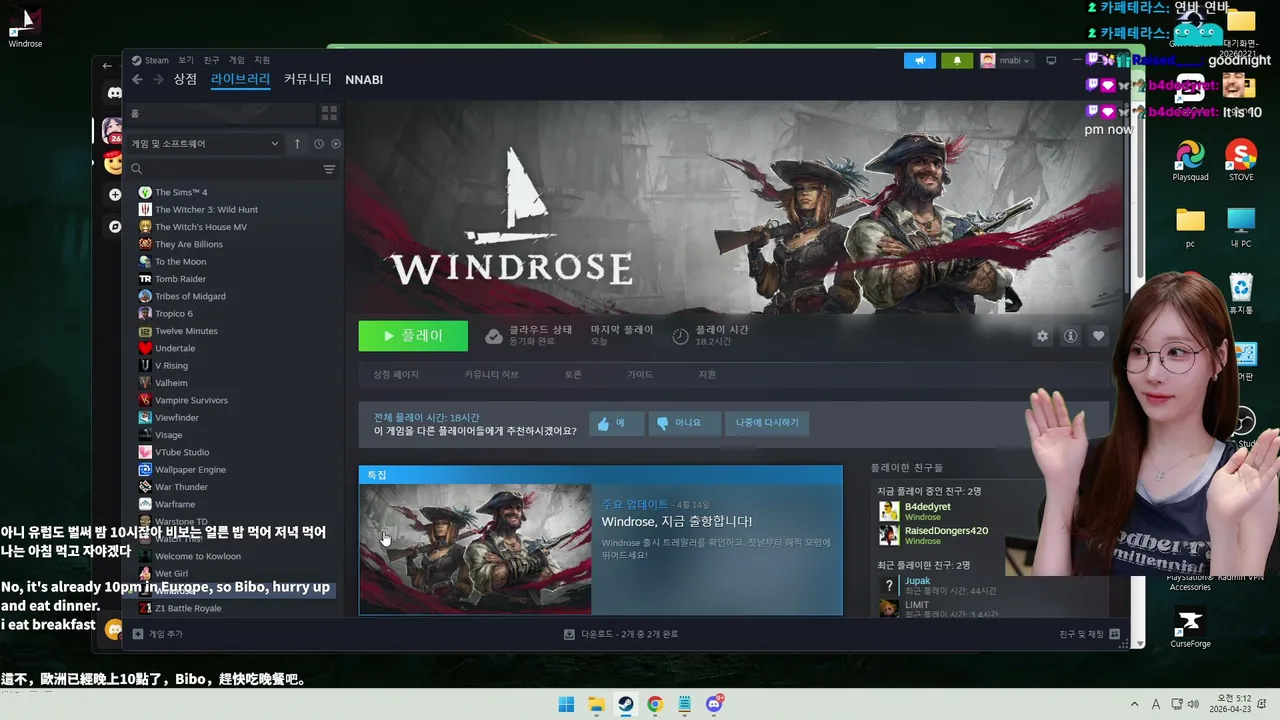Select the 라이브러리 tab

click(240, 80)
